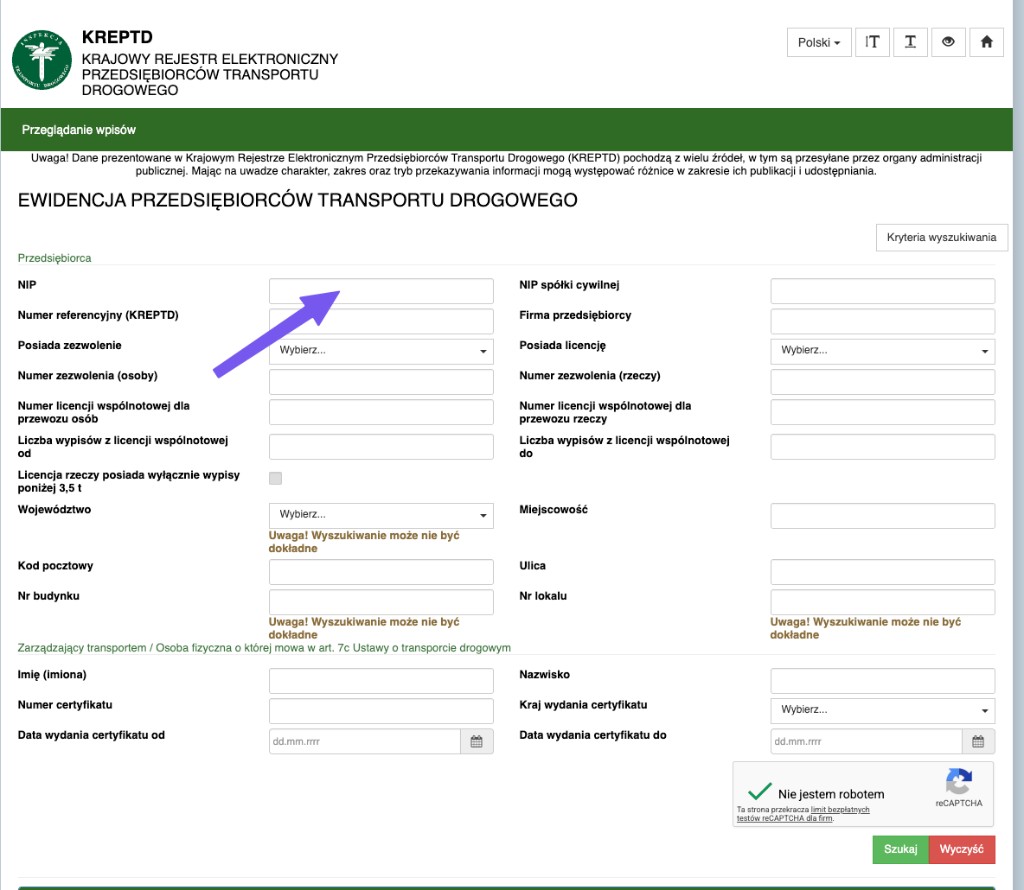Image resolution: width=1024 pixels, height=890 pixels.
Task: Open calendar for certificate issue date from
Action: tap(477, 741)
